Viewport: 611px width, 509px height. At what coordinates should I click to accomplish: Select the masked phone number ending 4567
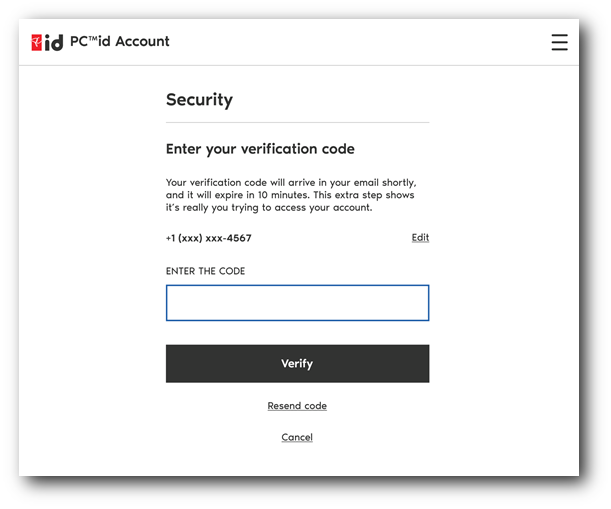208,238
